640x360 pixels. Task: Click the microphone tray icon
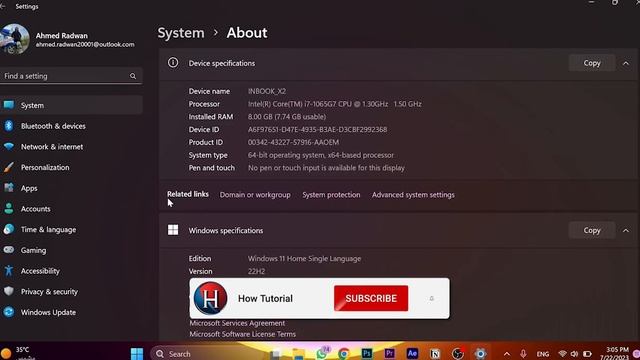click(x=523, y=354)
